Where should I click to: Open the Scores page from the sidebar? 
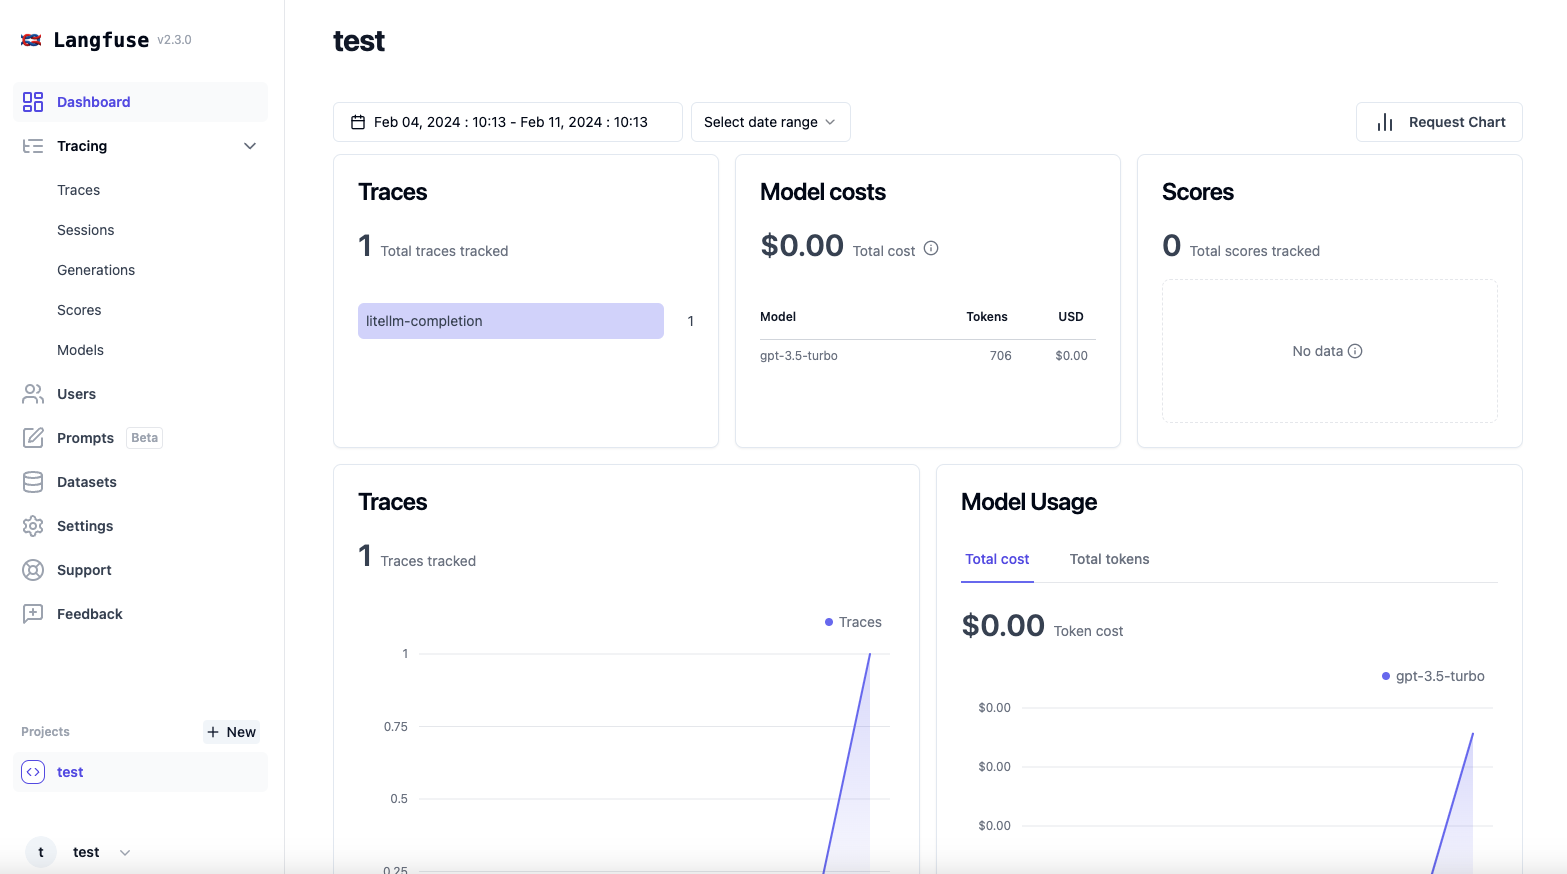pos(79,310)
